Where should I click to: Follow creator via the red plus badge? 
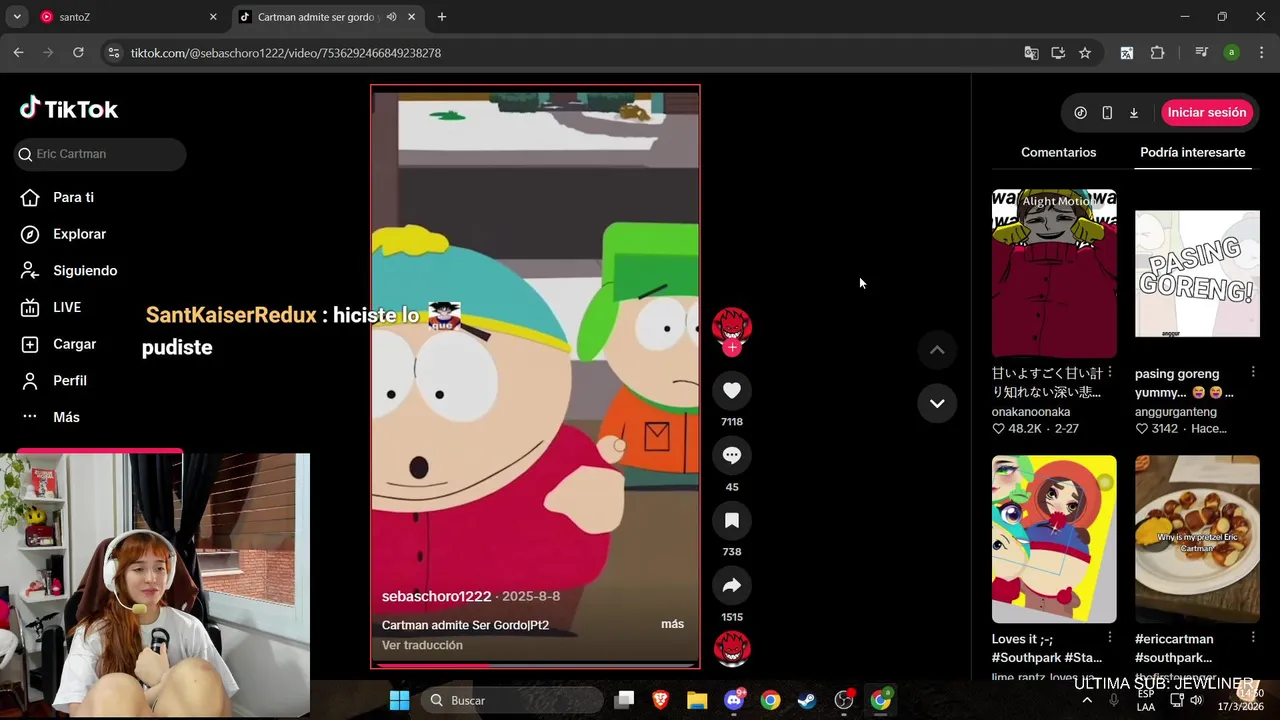click(732, 348)
